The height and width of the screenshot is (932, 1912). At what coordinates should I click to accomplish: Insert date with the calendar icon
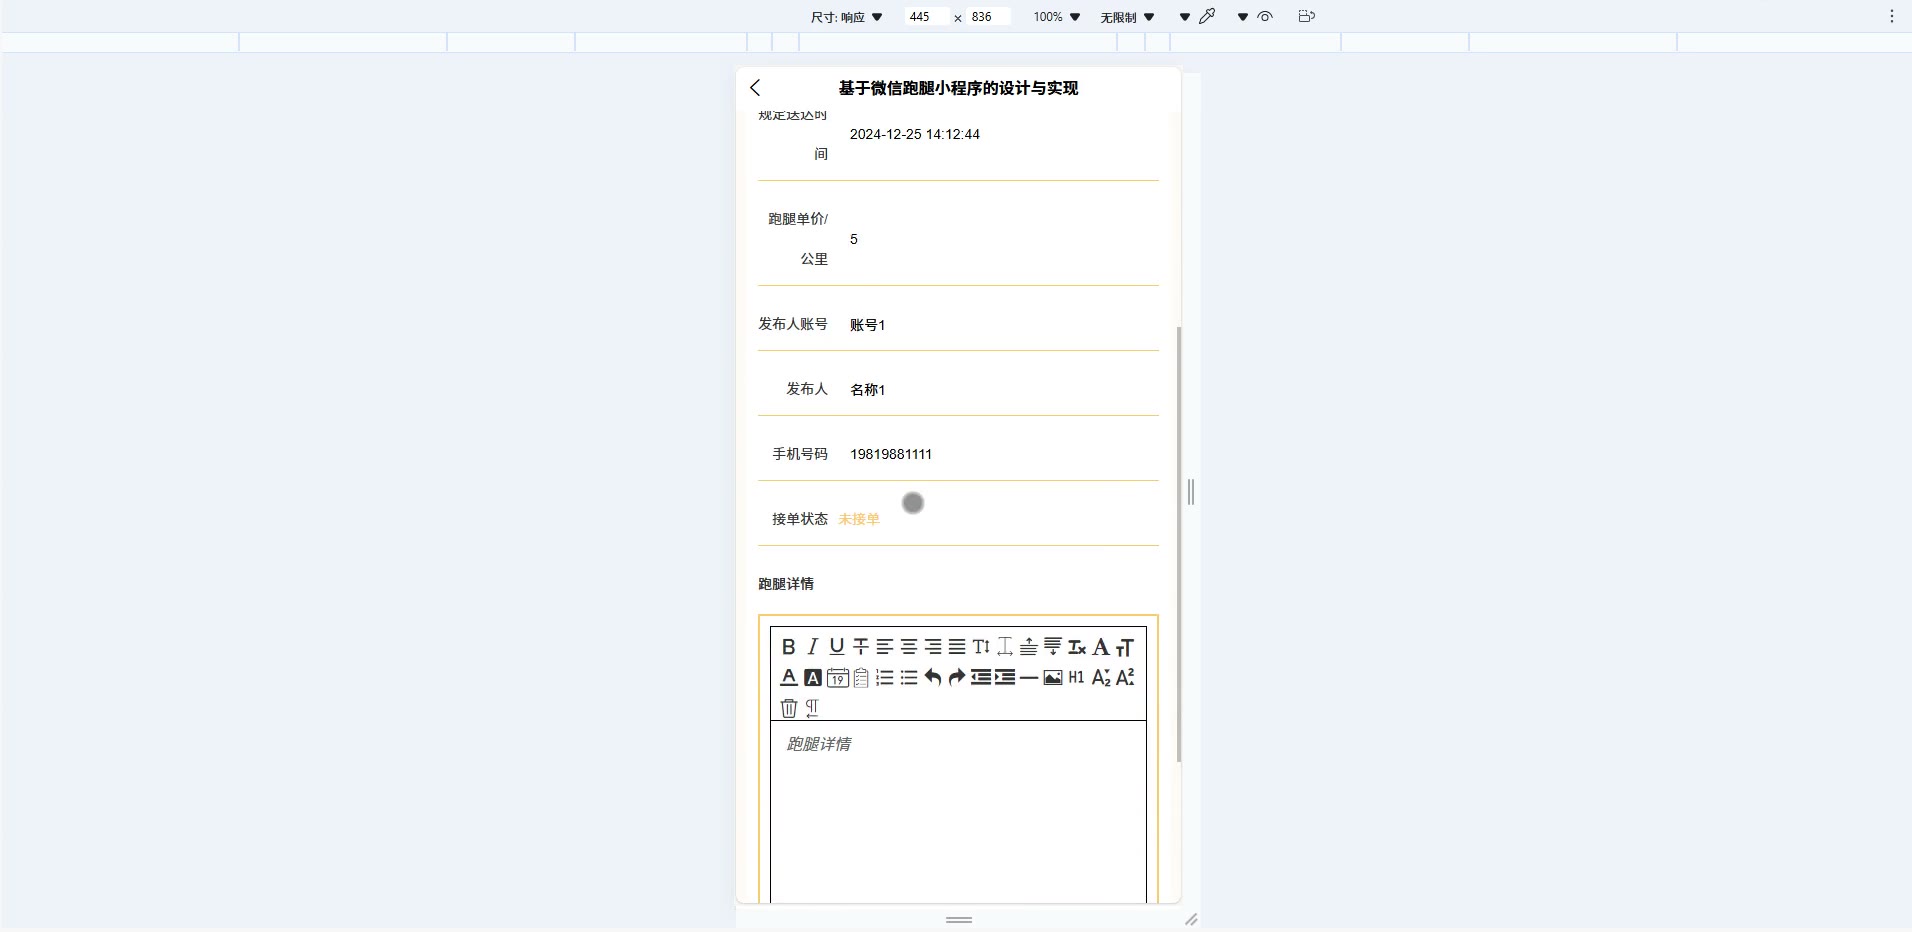837,678
